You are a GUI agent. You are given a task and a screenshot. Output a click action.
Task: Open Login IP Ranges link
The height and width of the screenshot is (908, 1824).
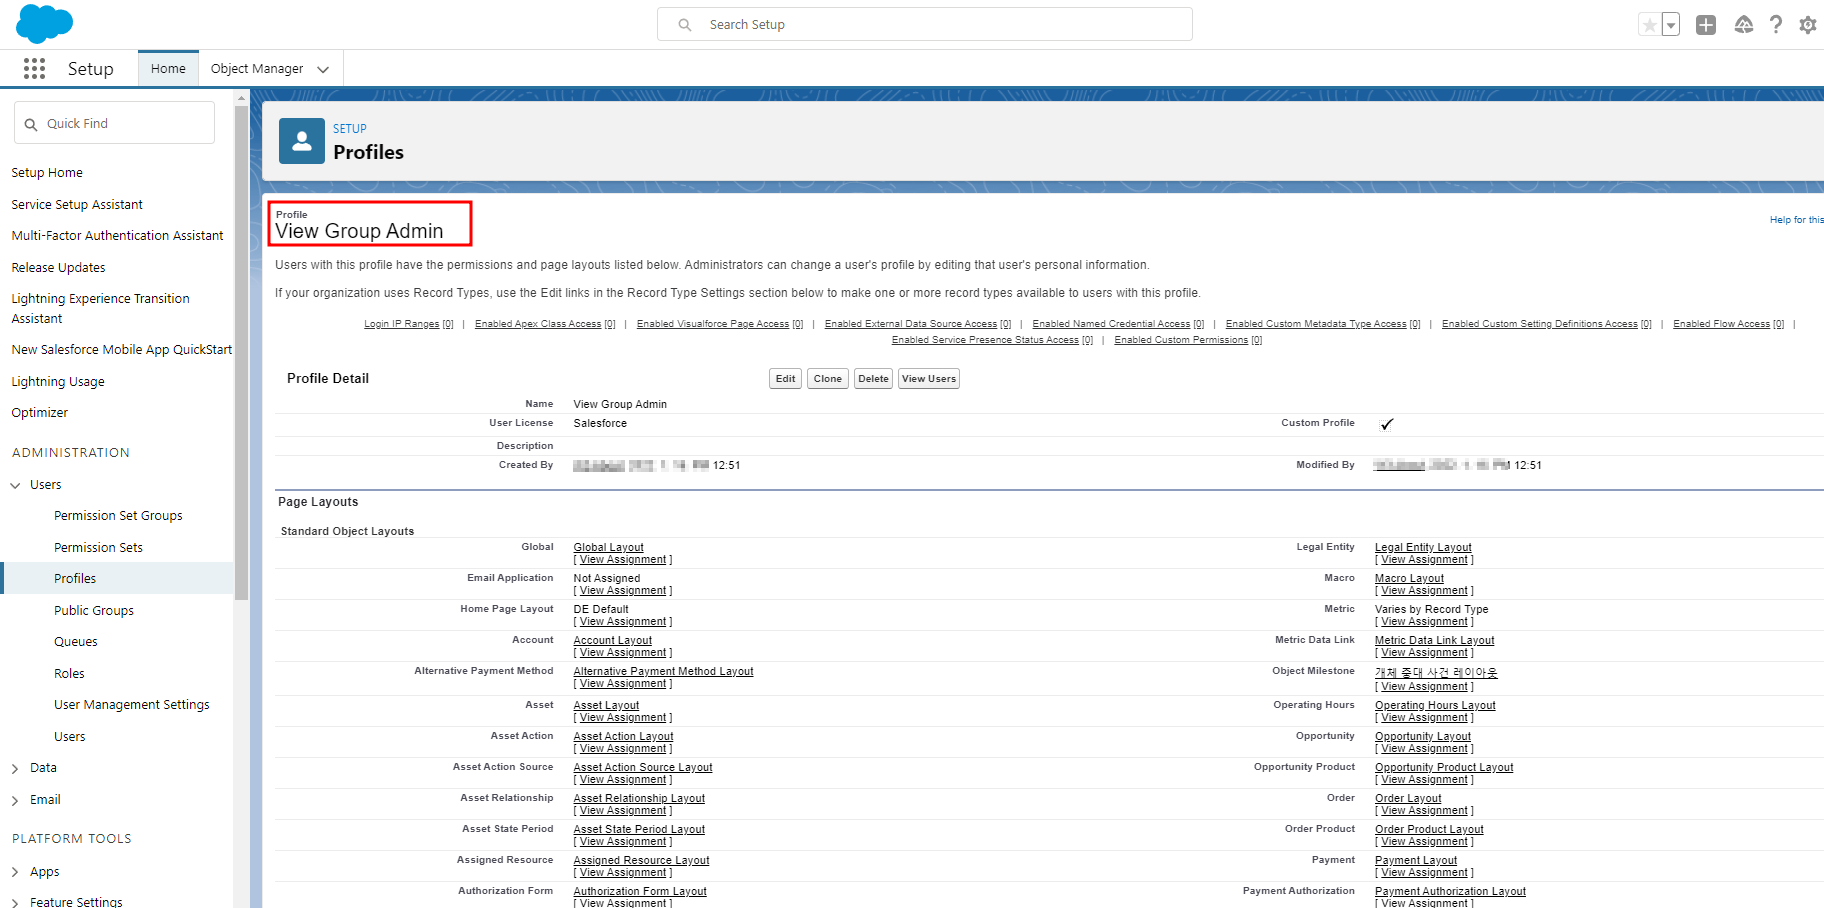409,324
